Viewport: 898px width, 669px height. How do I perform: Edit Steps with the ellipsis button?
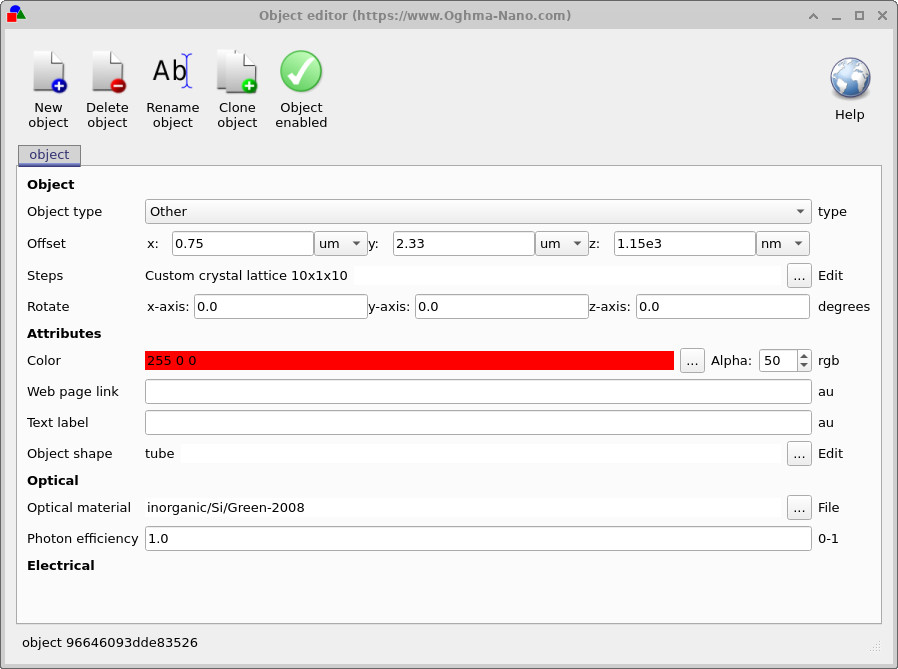799,276
